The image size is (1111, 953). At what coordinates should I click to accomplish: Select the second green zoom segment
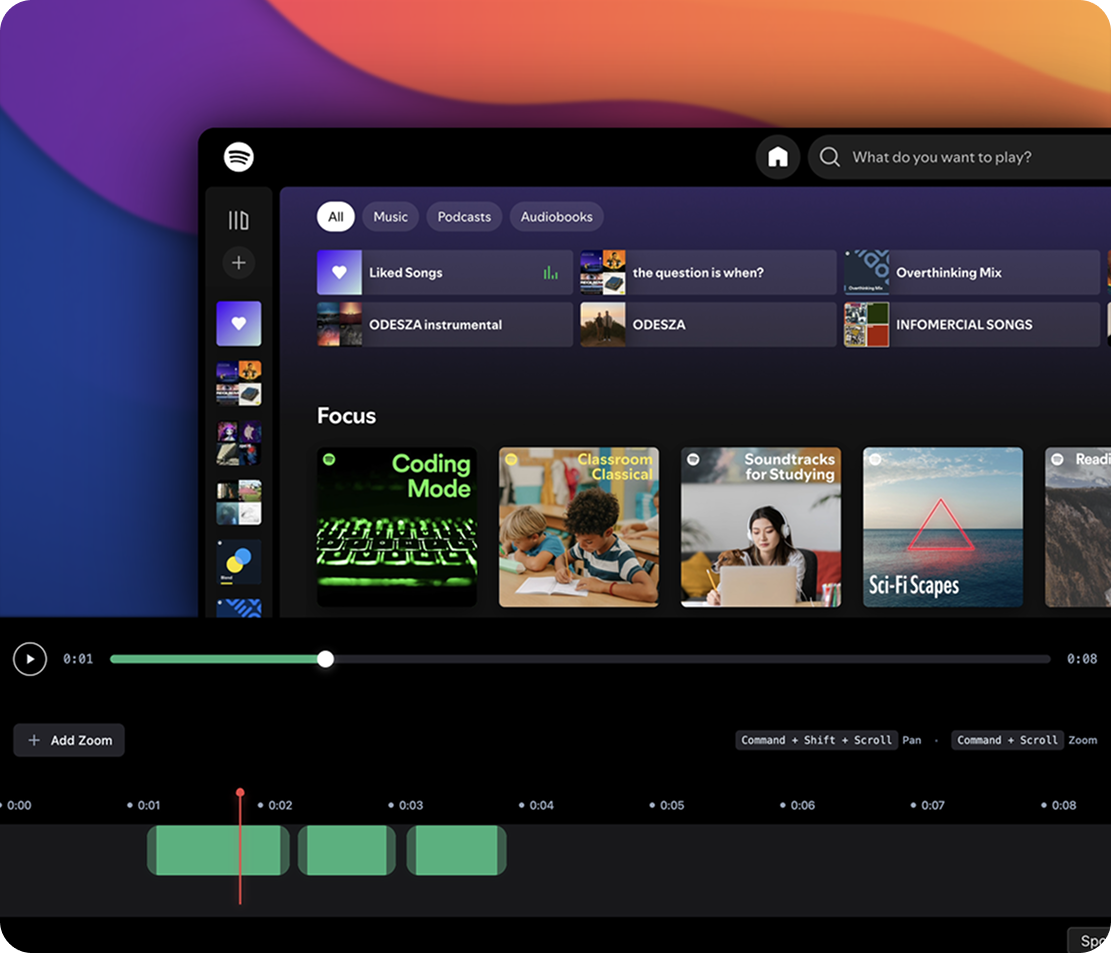[x=346, y=850]
